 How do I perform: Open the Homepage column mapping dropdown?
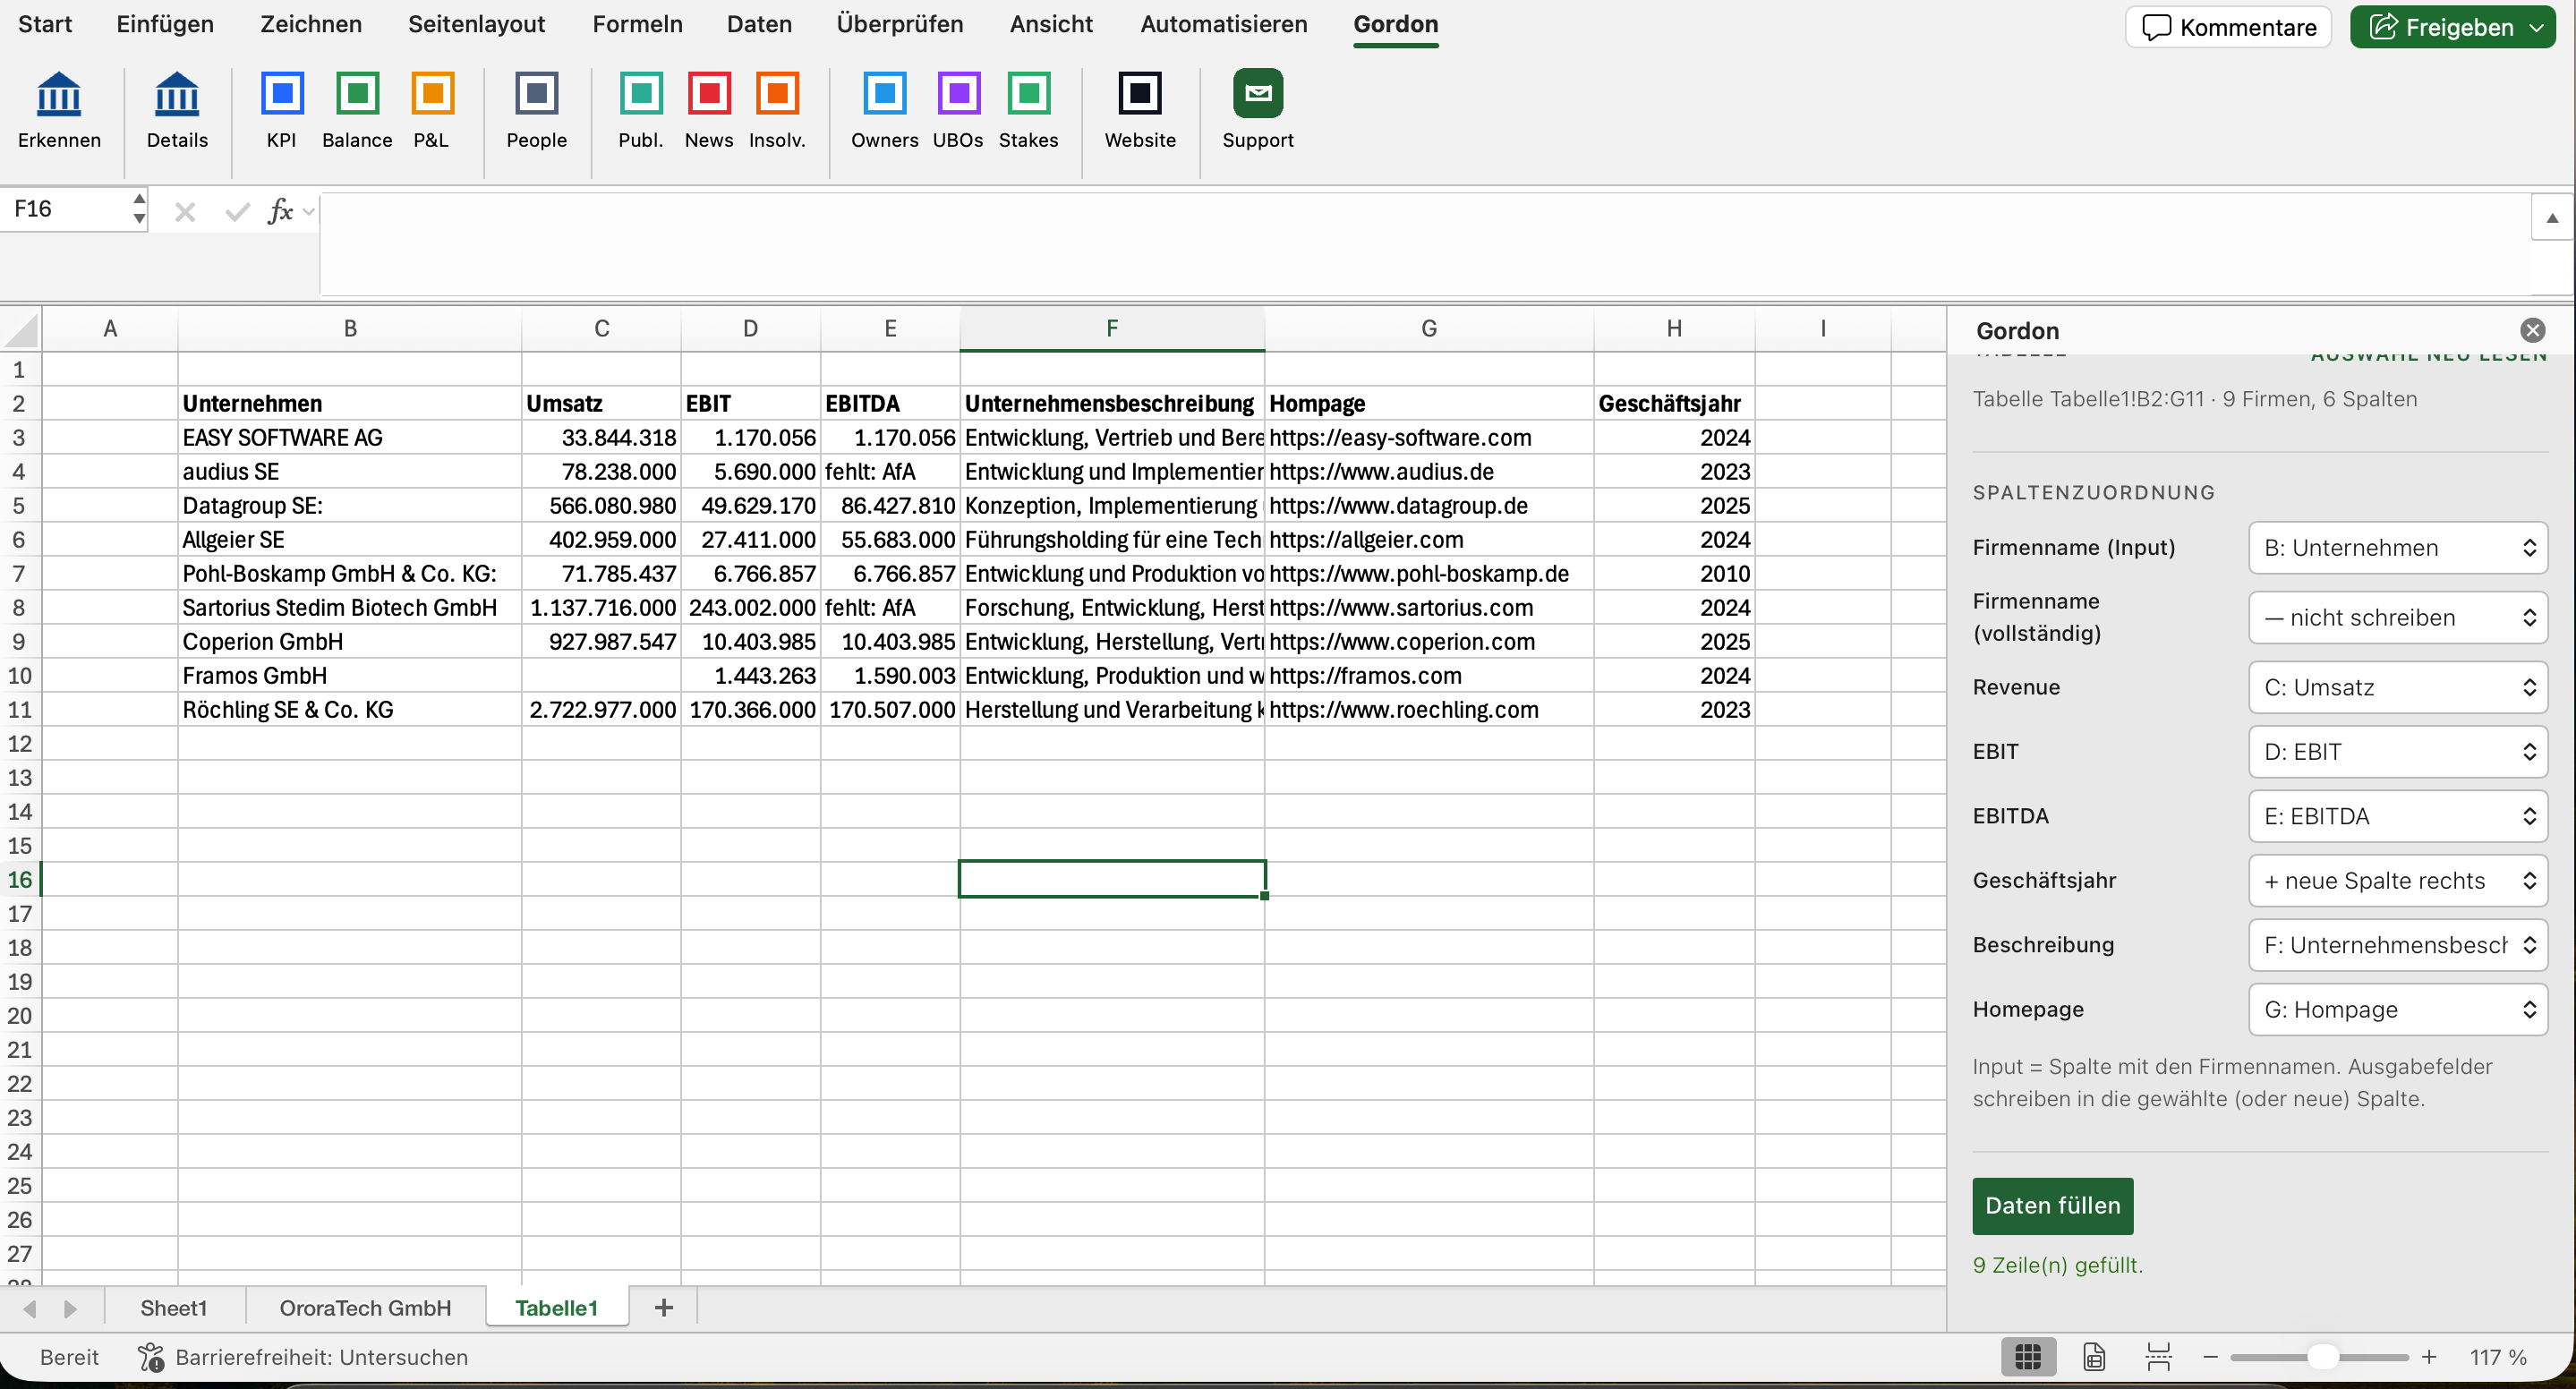point(2397,1010)
